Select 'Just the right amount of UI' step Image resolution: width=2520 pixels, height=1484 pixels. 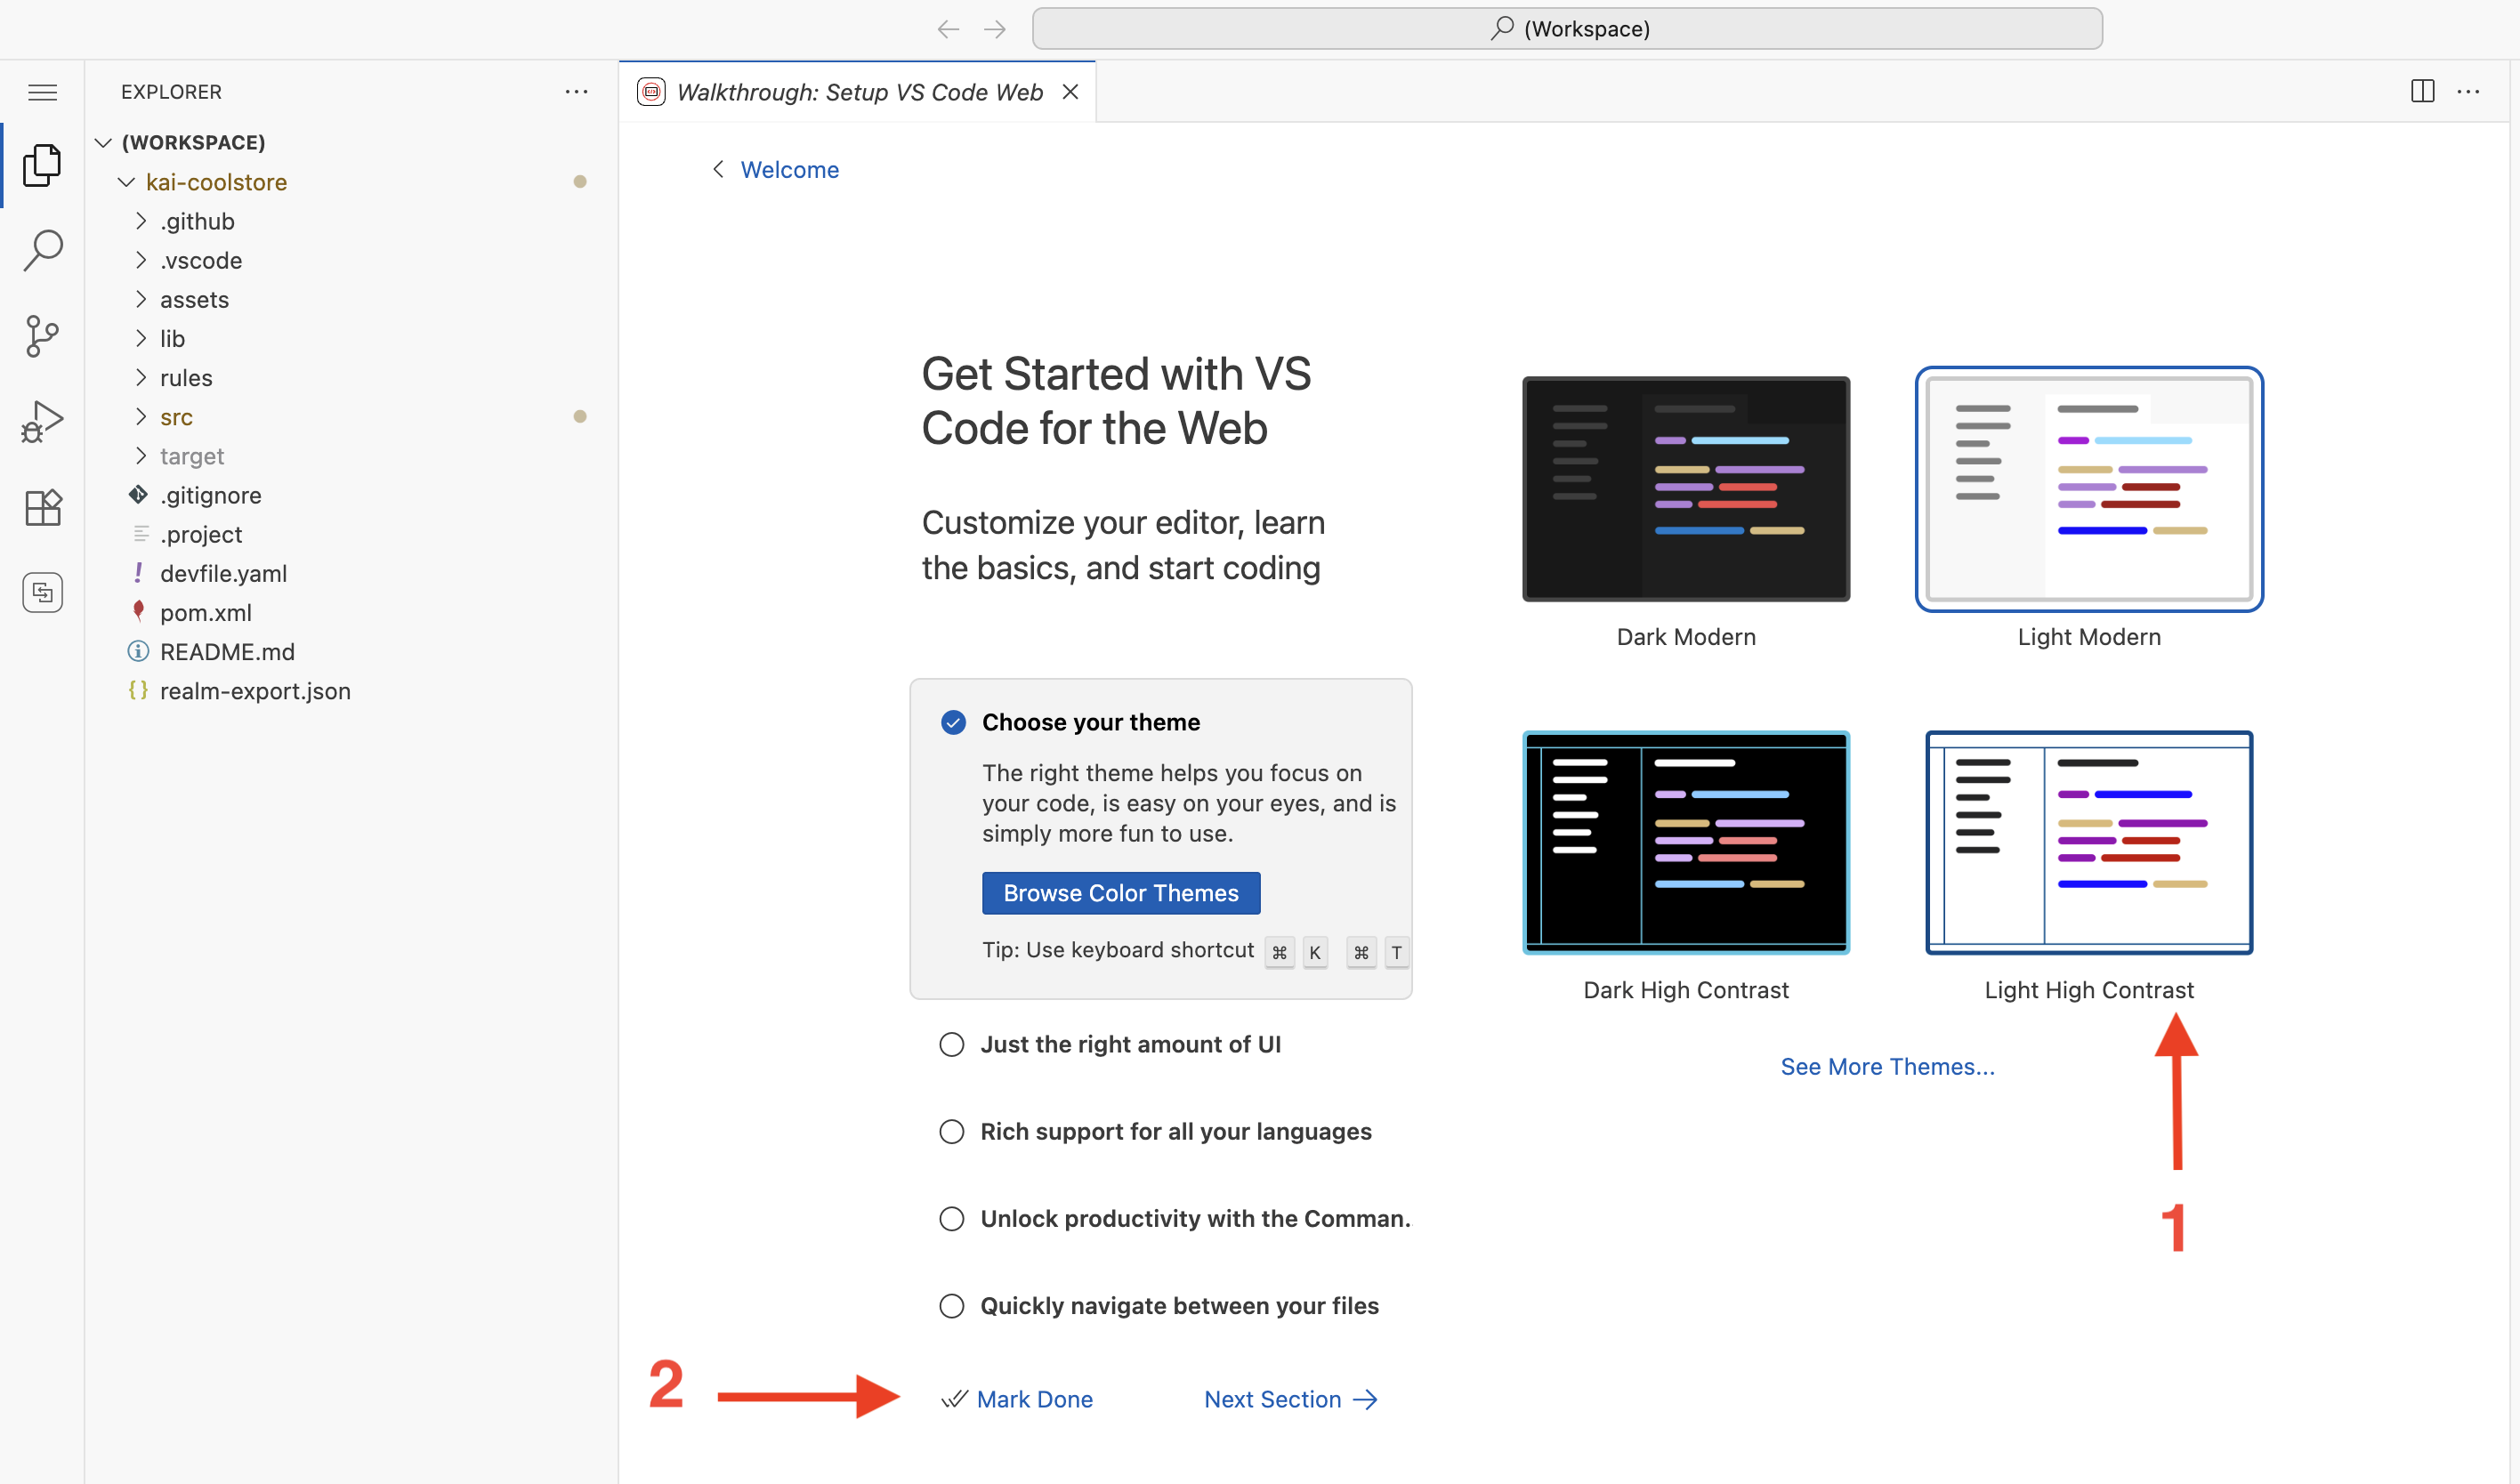[x=1130, y=1044]
